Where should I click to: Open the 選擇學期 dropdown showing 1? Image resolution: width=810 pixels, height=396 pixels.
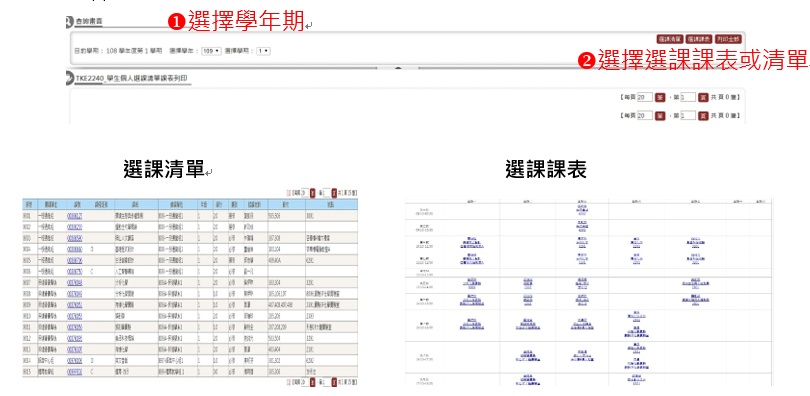click(x=263, y=51)
